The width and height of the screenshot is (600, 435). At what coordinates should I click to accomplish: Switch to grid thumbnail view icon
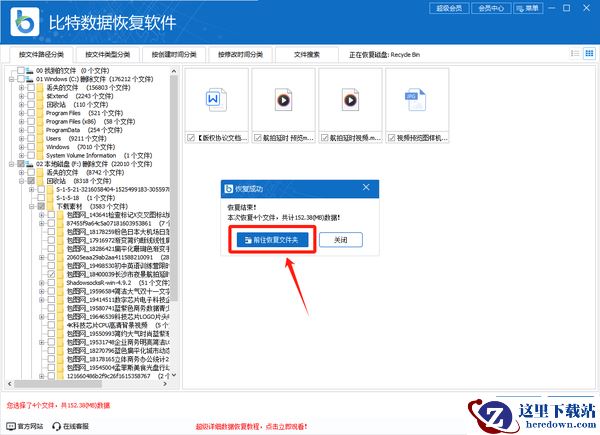[589, 54]
